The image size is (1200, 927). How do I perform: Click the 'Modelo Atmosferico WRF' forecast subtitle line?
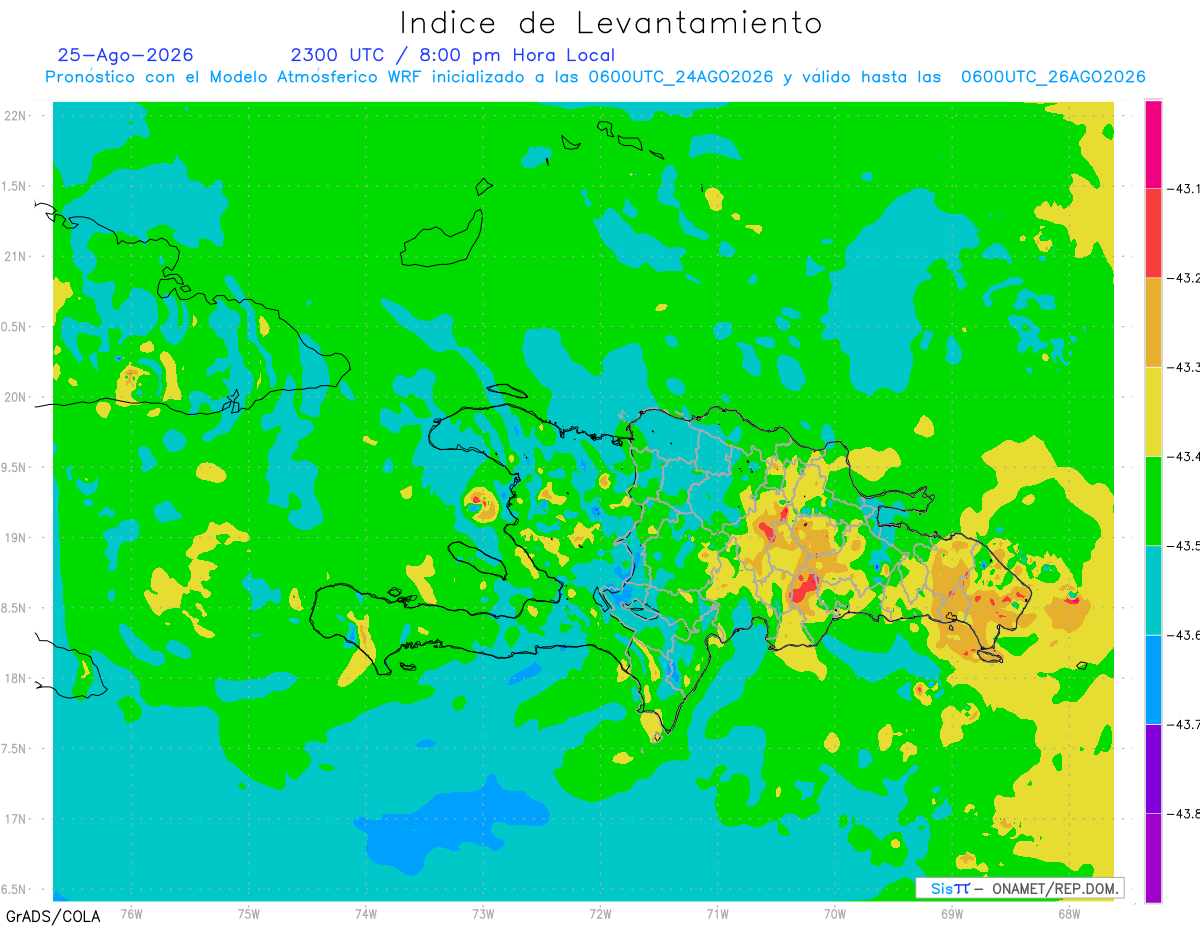click(x=595, y=77)
